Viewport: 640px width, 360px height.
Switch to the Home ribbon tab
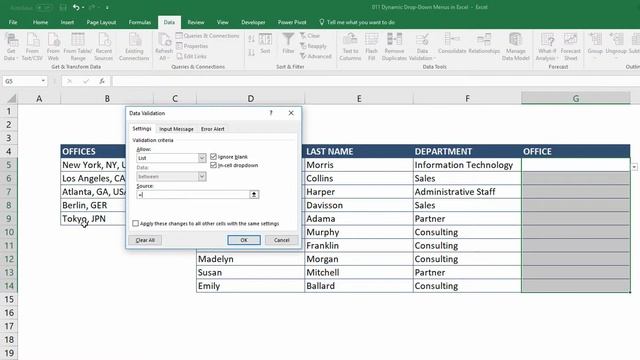tap(40, 22)
